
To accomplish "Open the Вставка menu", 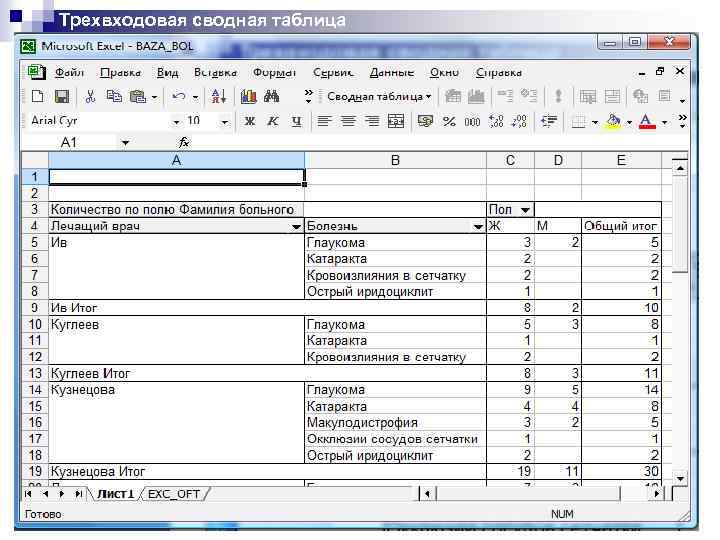I will pyautogui.click(x=215, y=73).
